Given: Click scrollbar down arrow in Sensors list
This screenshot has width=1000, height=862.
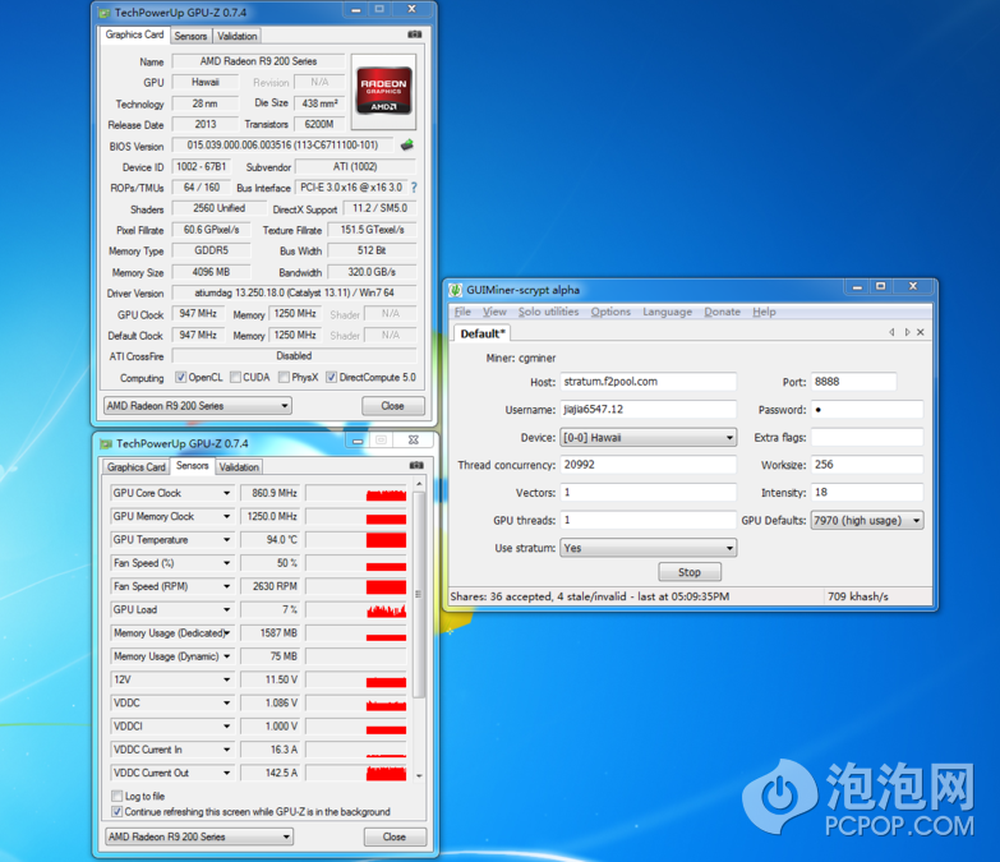Looking at the screenshot, I should coord(419,775).
